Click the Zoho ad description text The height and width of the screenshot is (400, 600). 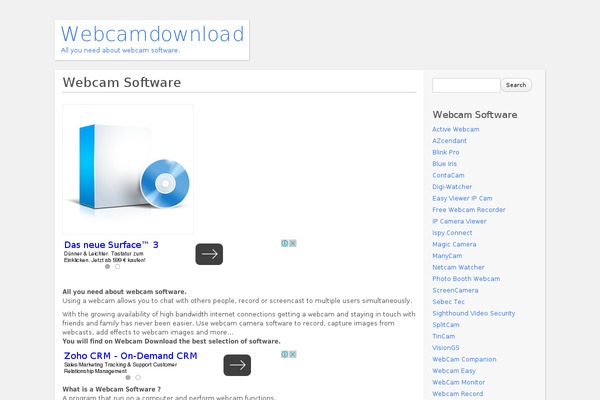(x=120, y=368)
